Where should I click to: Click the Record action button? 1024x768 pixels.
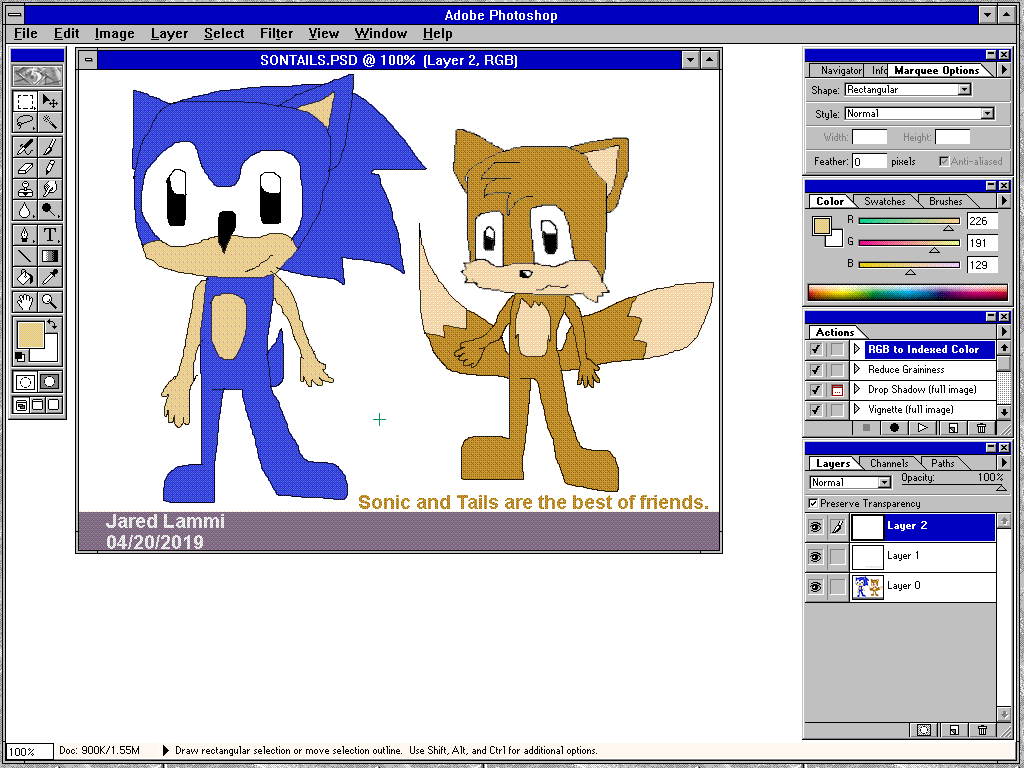[x=894, y=428]
